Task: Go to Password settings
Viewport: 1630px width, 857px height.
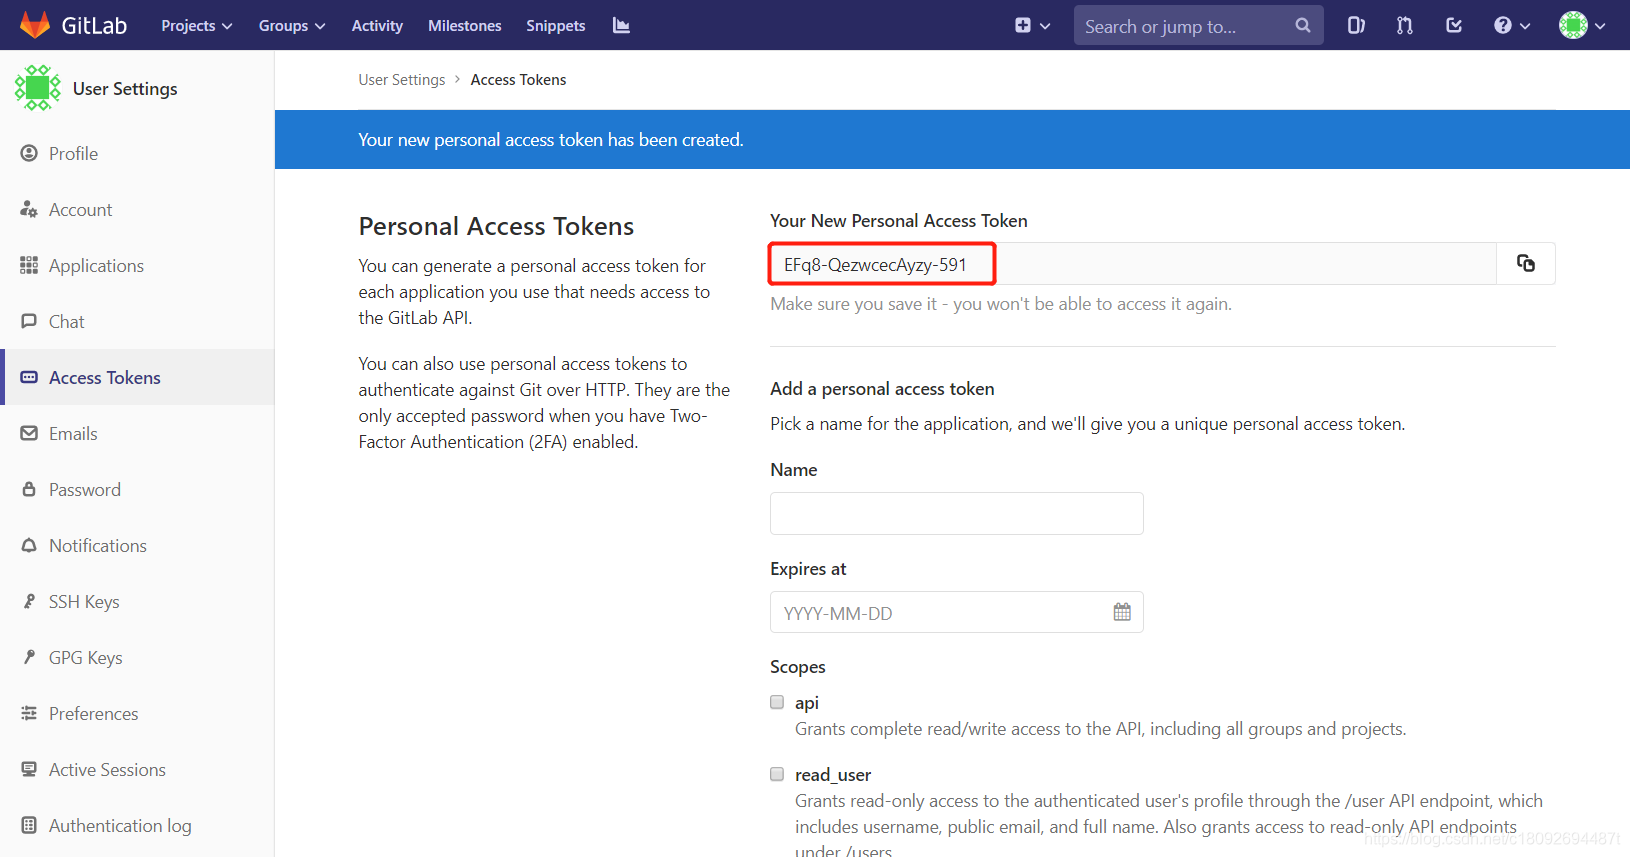Action: [137, 489]
